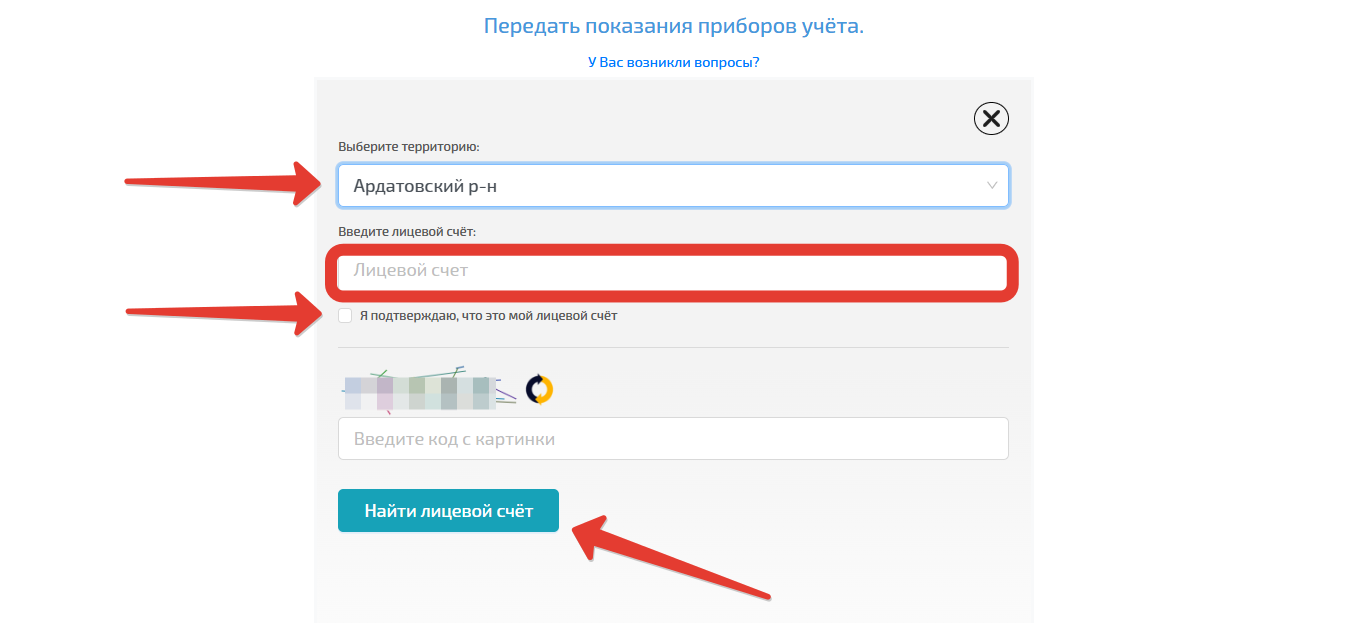Click the blurred captcha image

pyautogui.click(x=429, y=390)
